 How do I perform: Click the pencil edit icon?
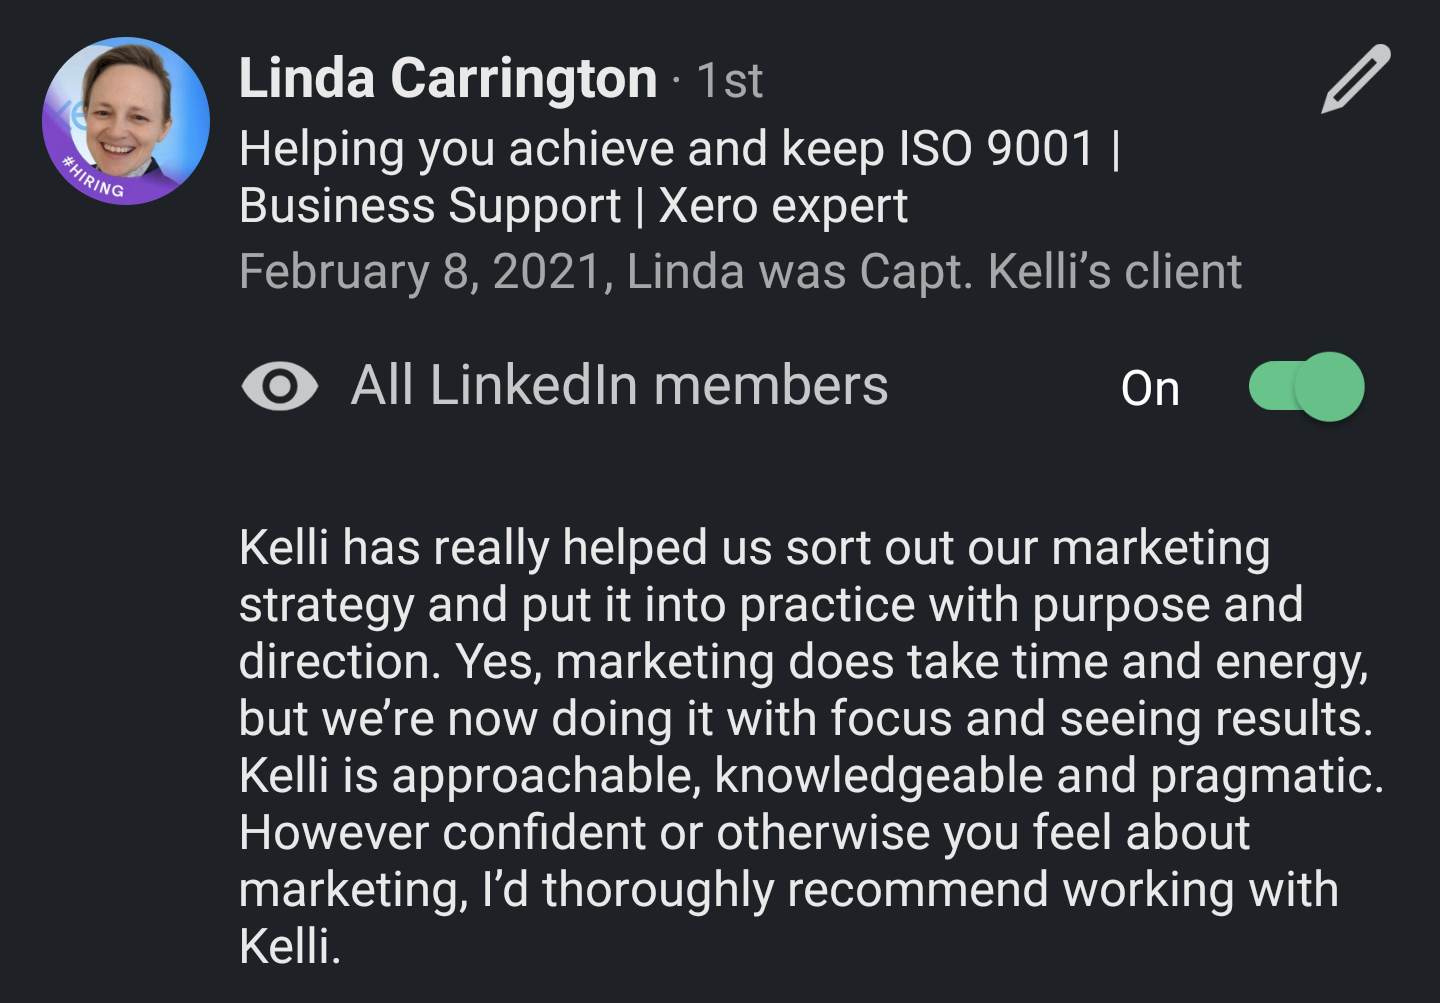pyautogui.click(x=1355, y=78)
